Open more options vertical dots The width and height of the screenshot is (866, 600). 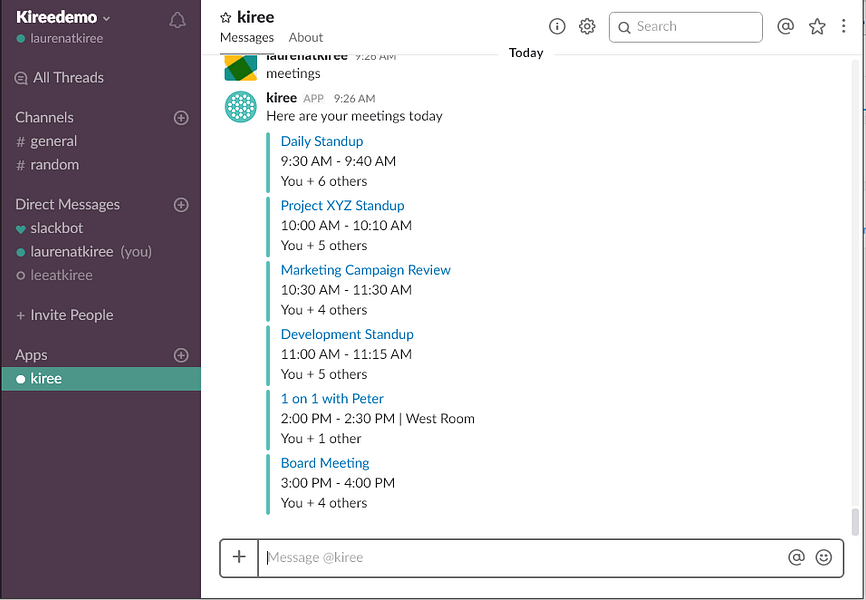click(x=843, y=26)
